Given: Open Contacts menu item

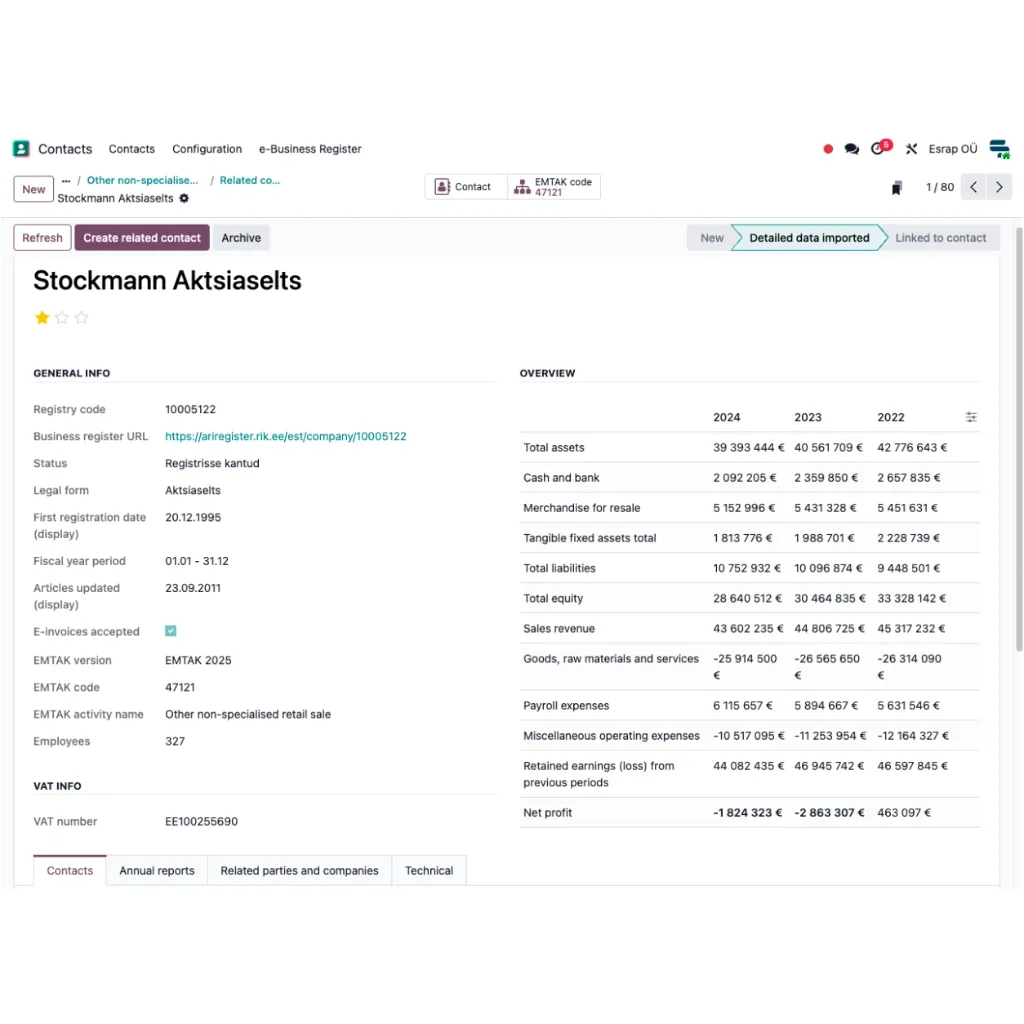Looking at the screenshot, I should (131, 149).
